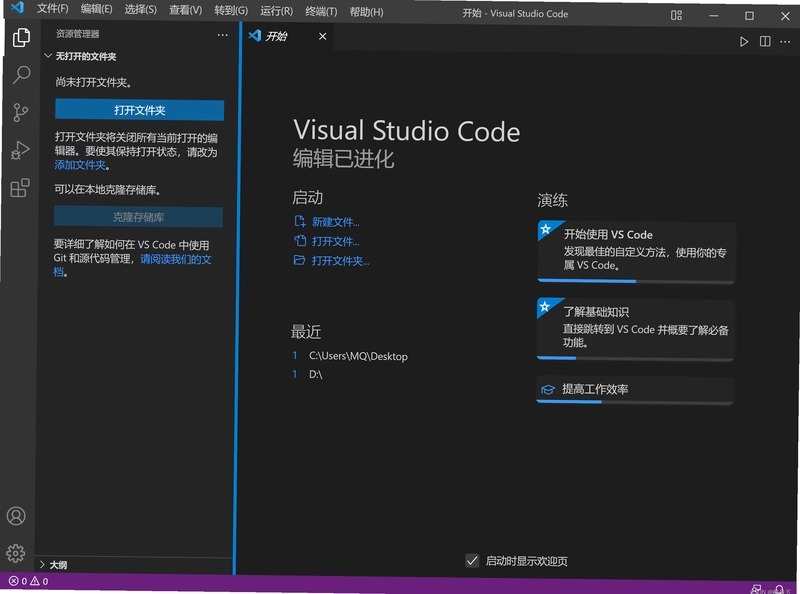Click progress bar under 开始使用 VS Code
The image size is (800, 594).
636,281
